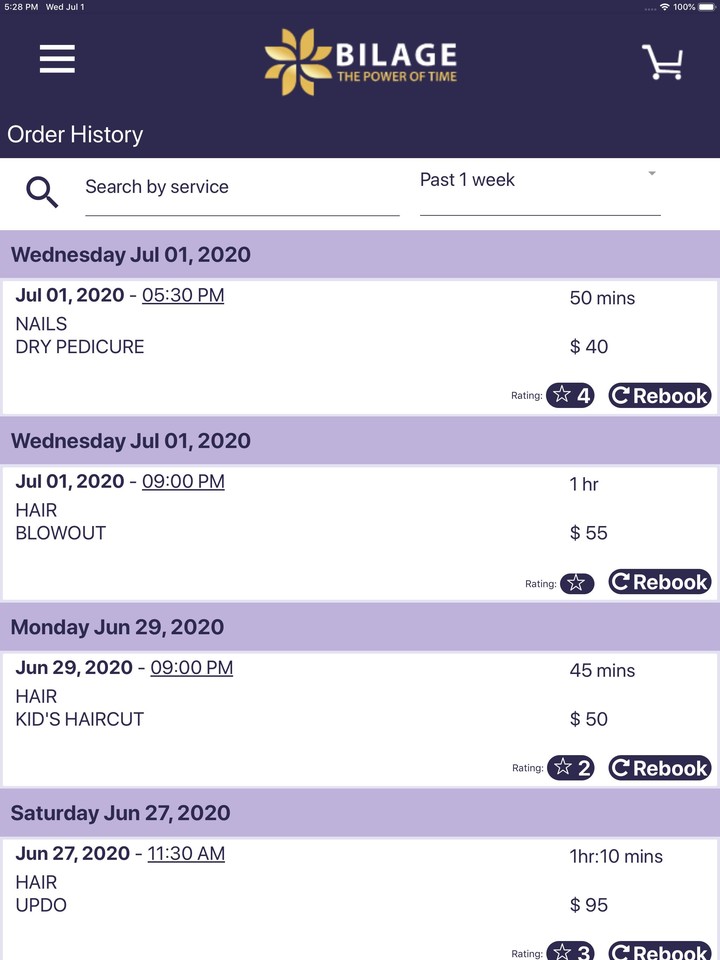Focus the Search by service field
Image resolution: width=720 pixels, height=960 pixels.
coord(242,188)
